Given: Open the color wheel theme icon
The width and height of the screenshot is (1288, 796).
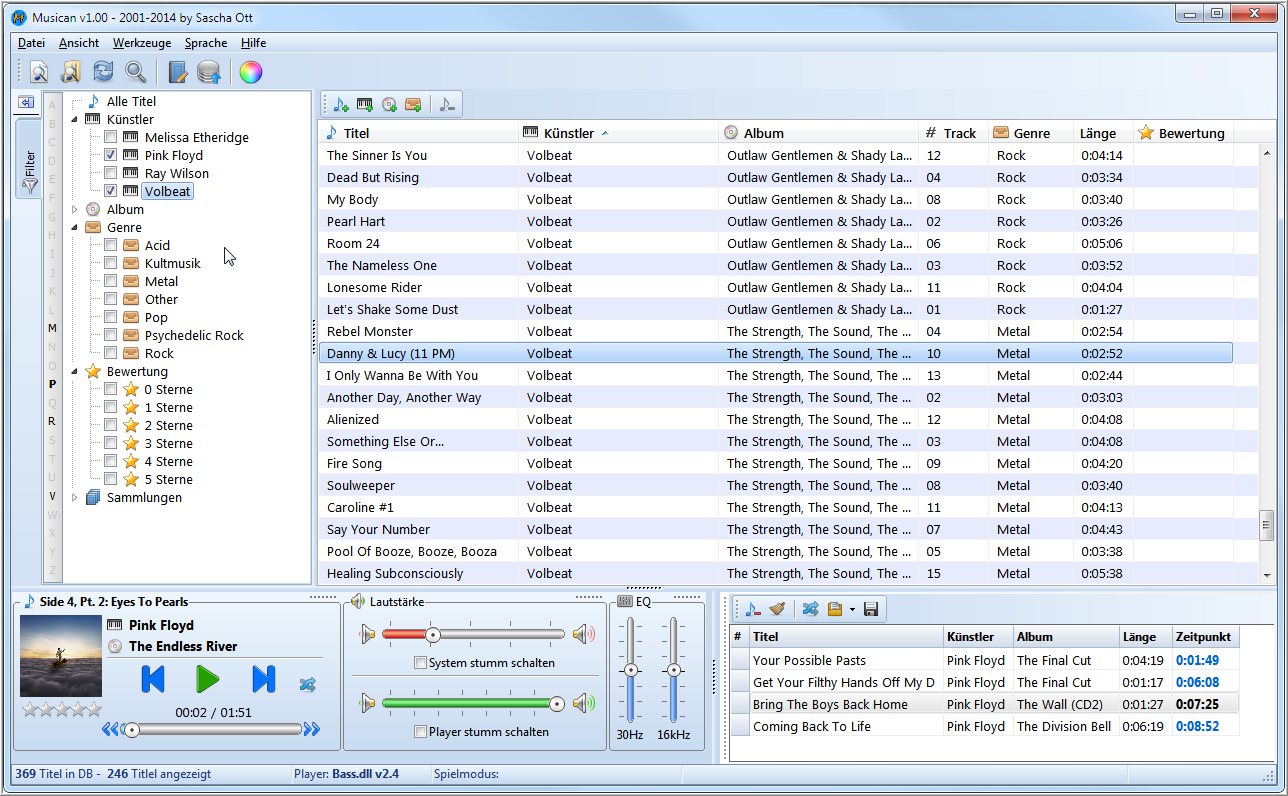Looking at the screenshot, I should (x=251, y=72).
